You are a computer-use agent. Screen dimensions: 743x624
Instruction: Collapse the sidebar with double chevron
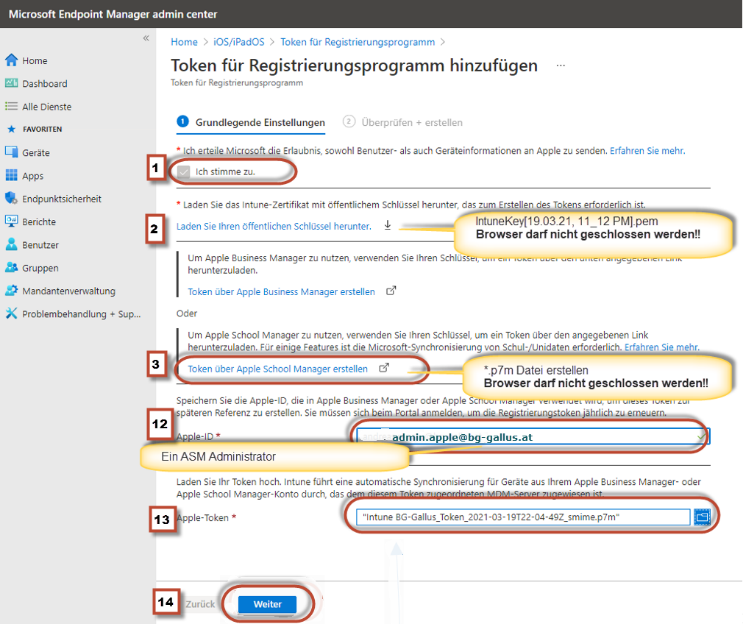click(x=146, y=38)
